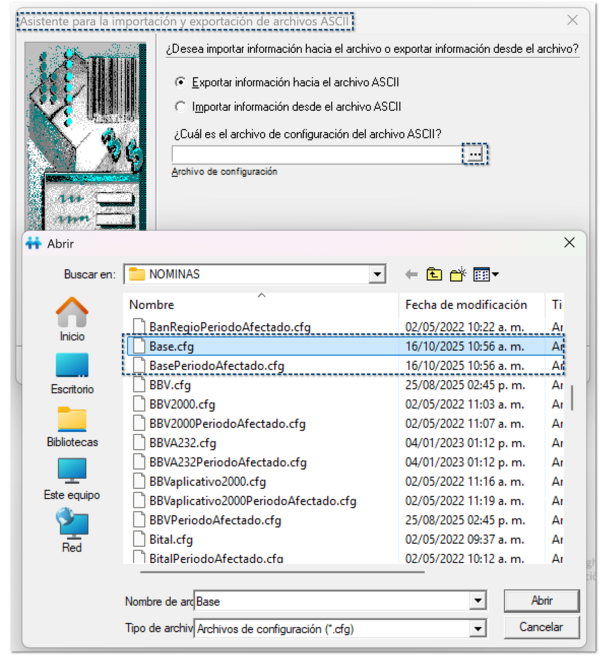Select BanRegioPeriodoAfectado.cfg file

coord(230,327)
